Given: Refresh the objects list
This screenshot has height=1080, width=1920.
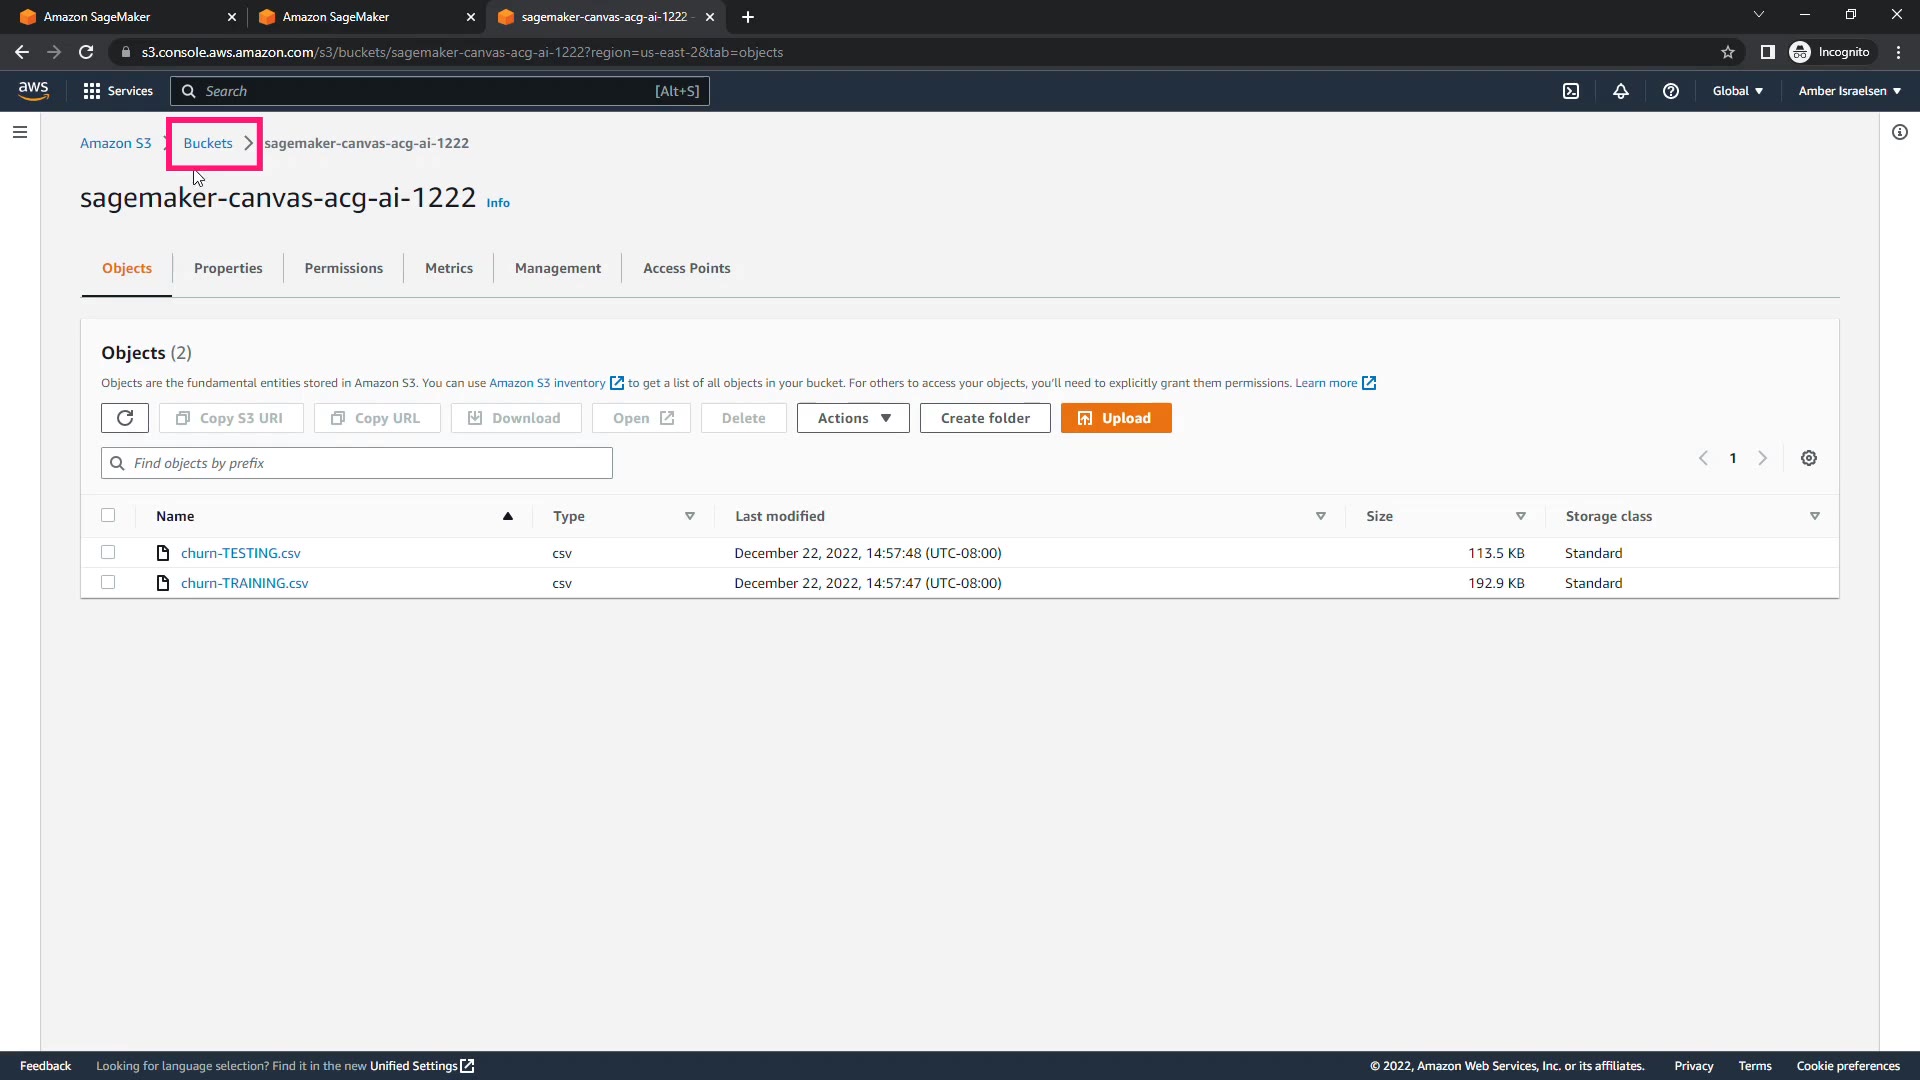Looking at the screenshot, I should (125, 418).
